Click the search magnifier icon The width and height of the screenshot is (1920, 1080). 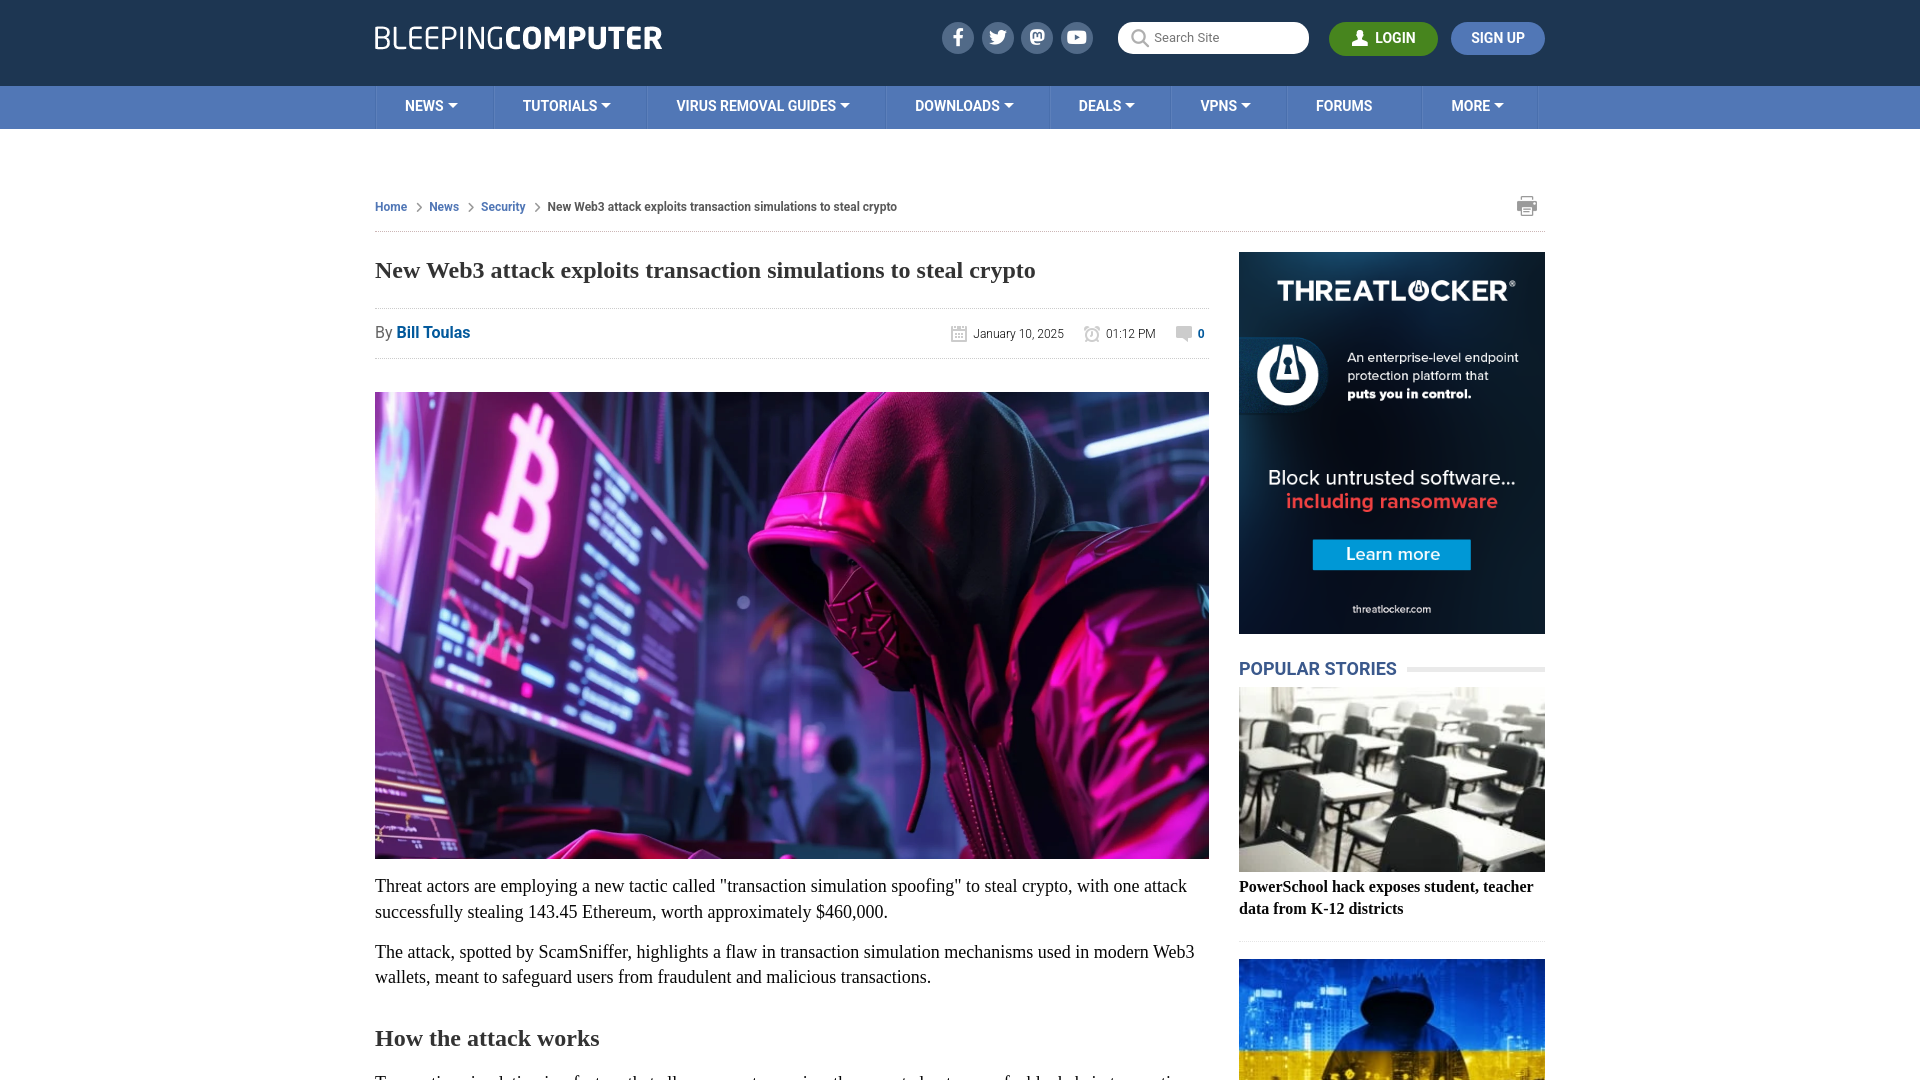1139,37
